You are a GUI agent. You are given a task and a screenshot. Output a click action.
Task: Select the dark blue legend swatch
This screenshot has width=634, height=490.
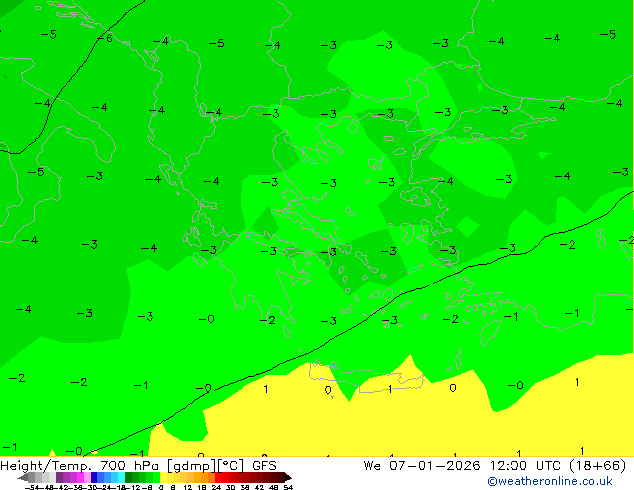click(94, 477)
